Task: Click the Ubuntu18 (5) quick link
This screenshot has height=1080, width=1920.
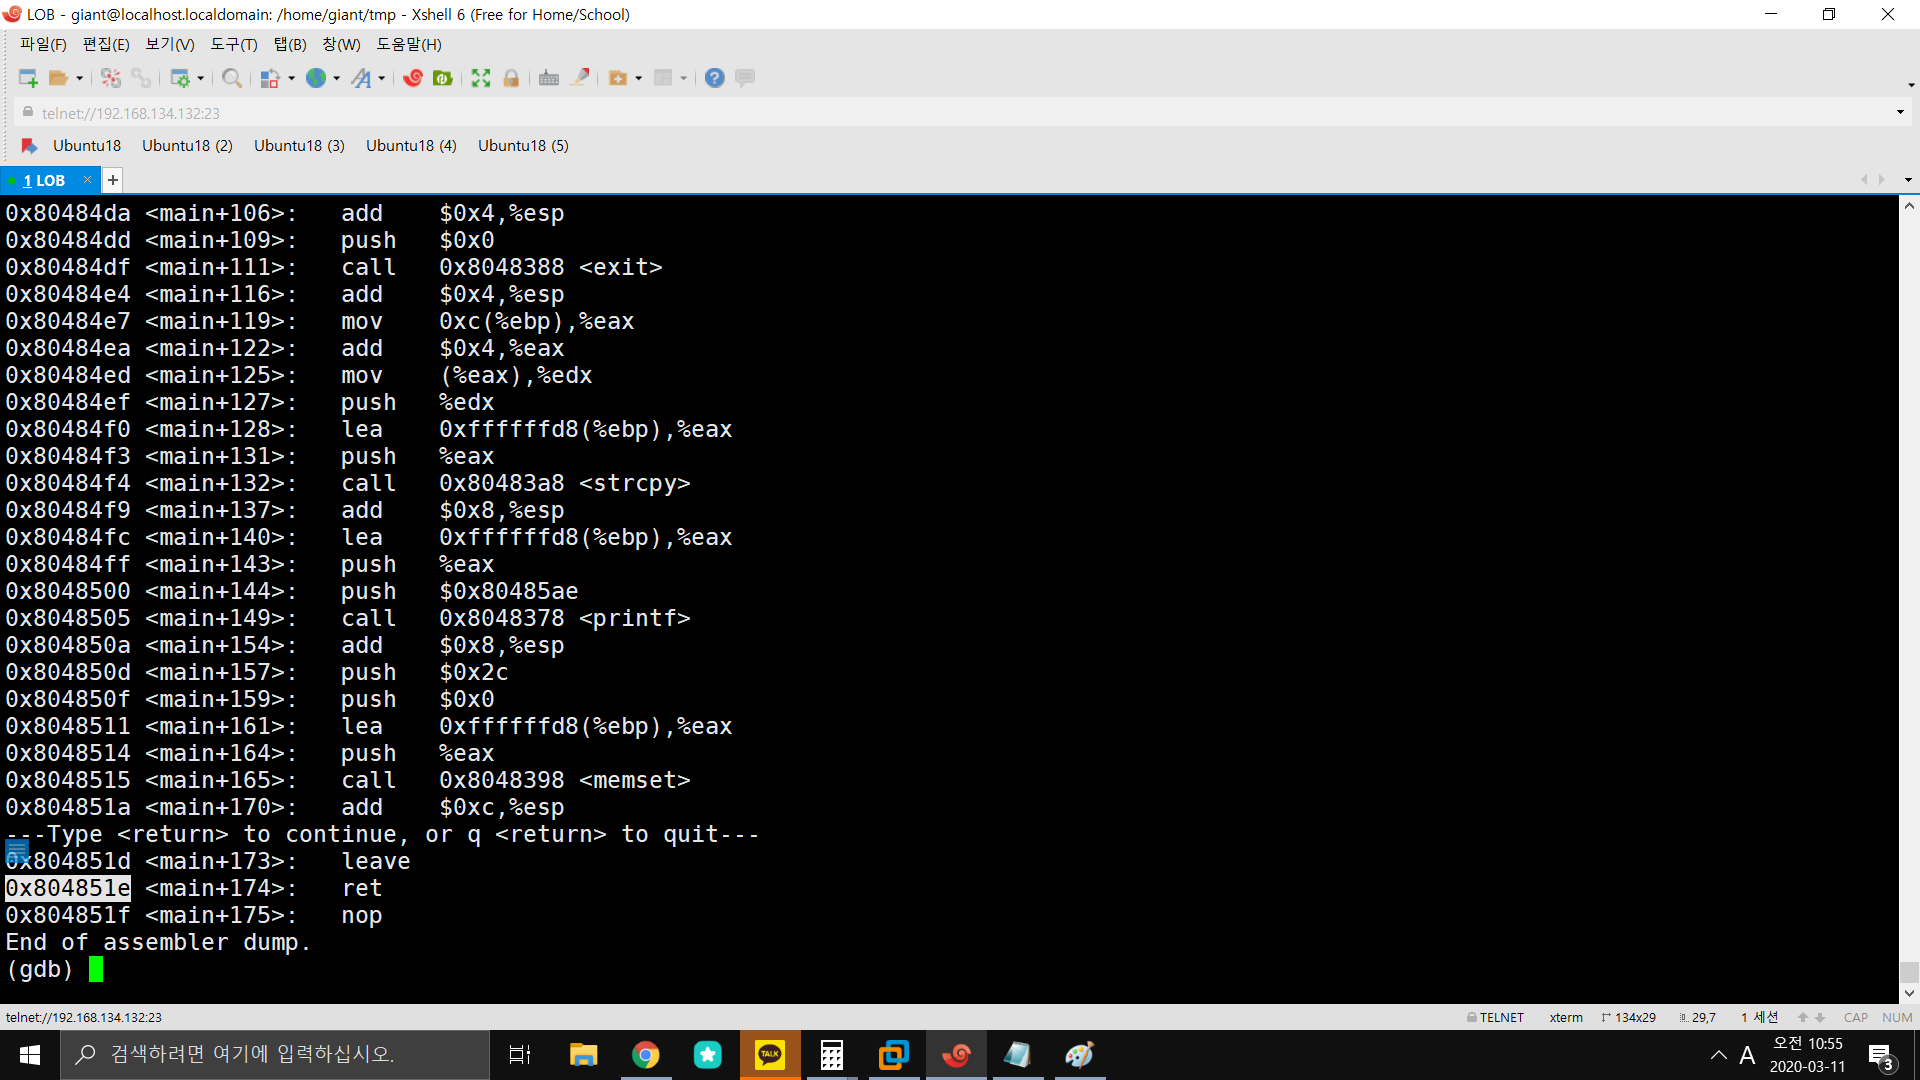Action: pyautogui.click(x=523, y=146)
